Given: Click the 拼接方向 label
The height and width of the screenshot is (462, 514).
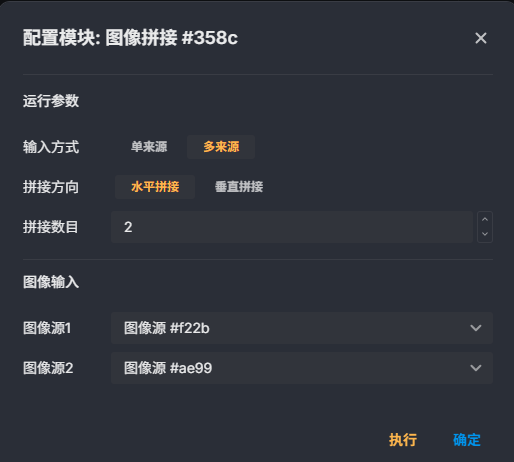Looking at the screenshot, I should pyautogui.click(x=51, y=187).
